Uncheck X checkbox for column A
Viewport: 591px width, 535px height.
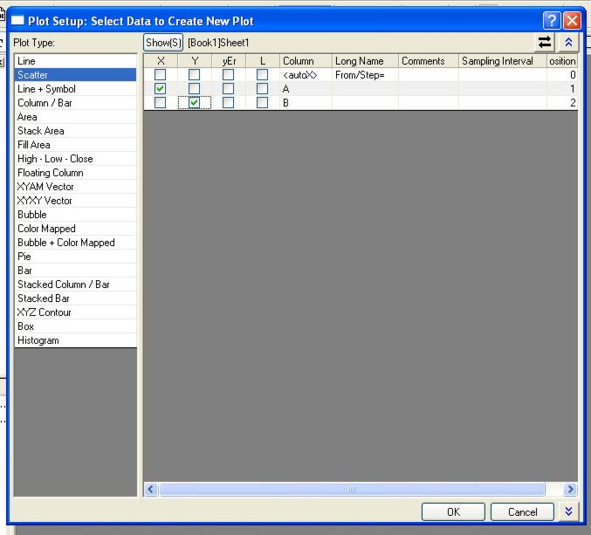click(x=160, y=89)
